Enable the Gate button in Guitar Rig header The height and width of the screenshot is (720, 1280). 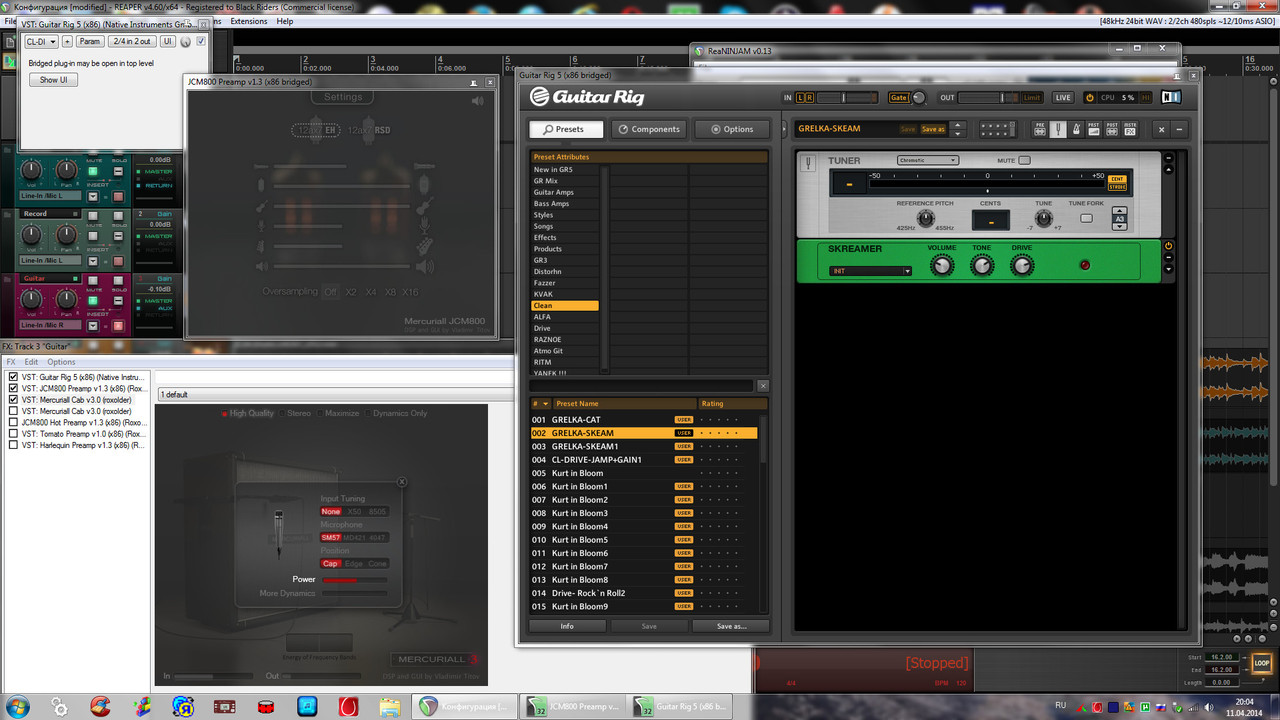pos(898,98)
